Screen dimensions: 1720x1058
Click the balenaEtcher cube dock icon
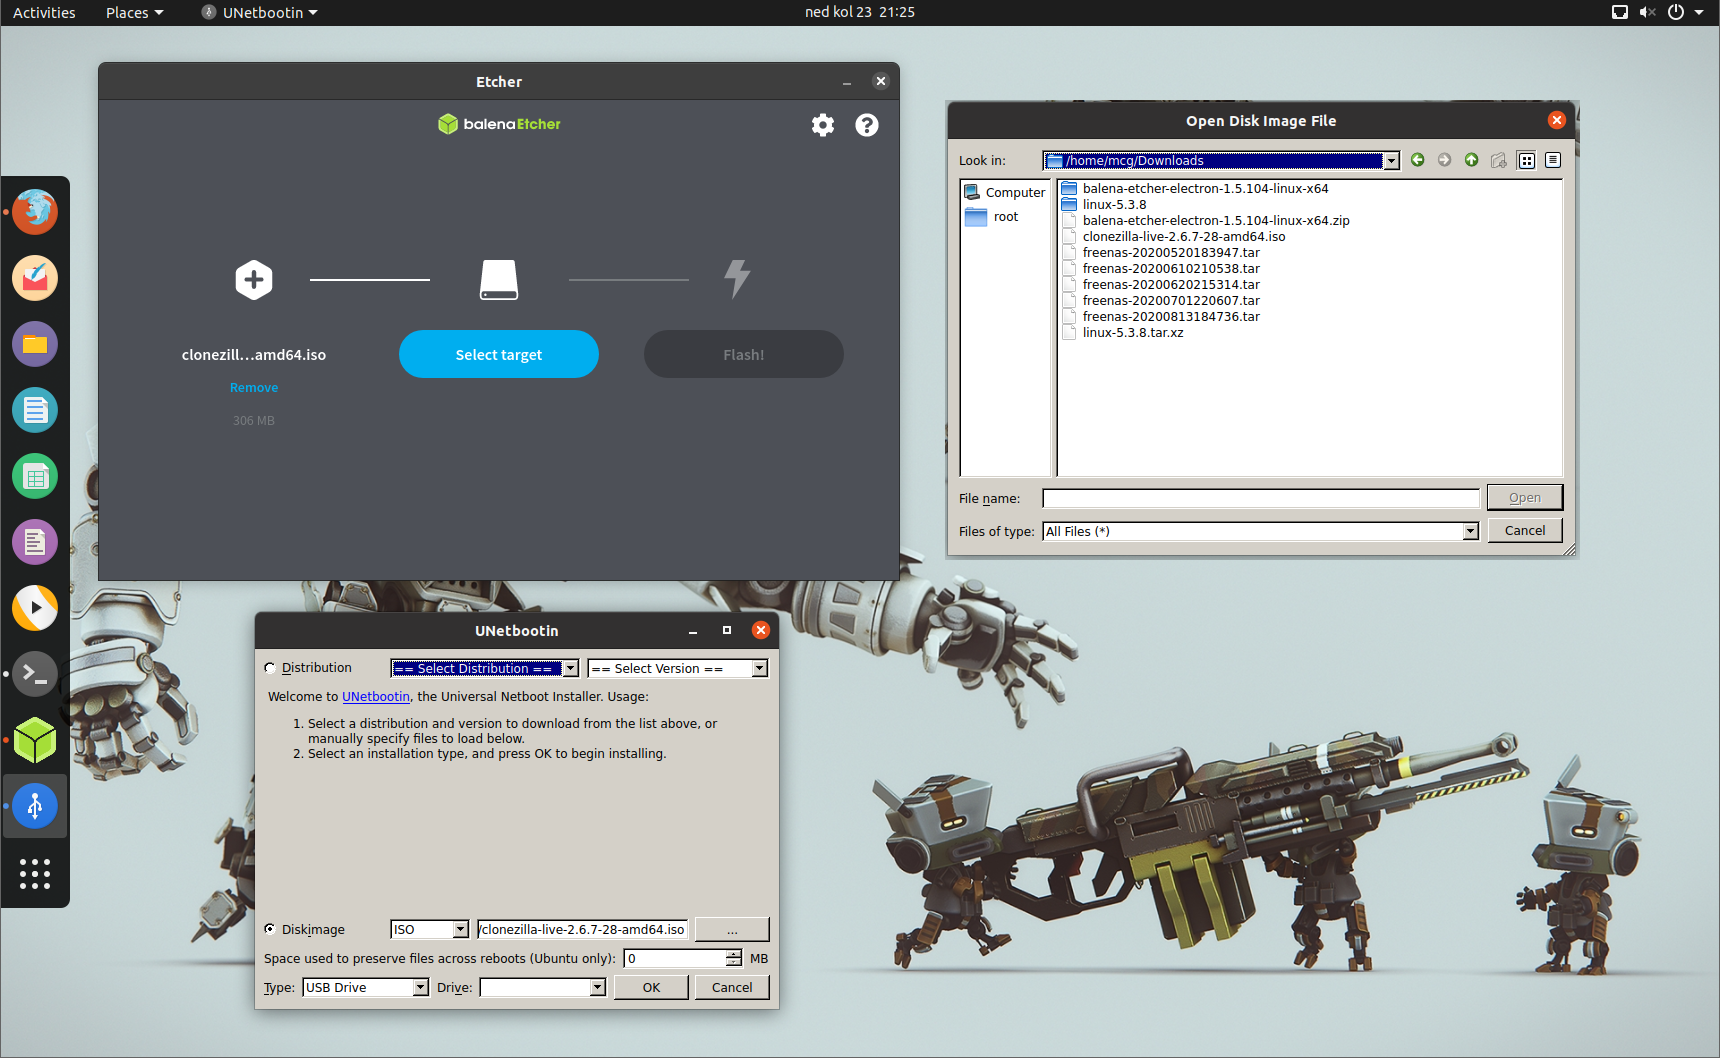(x=35, y=740)
